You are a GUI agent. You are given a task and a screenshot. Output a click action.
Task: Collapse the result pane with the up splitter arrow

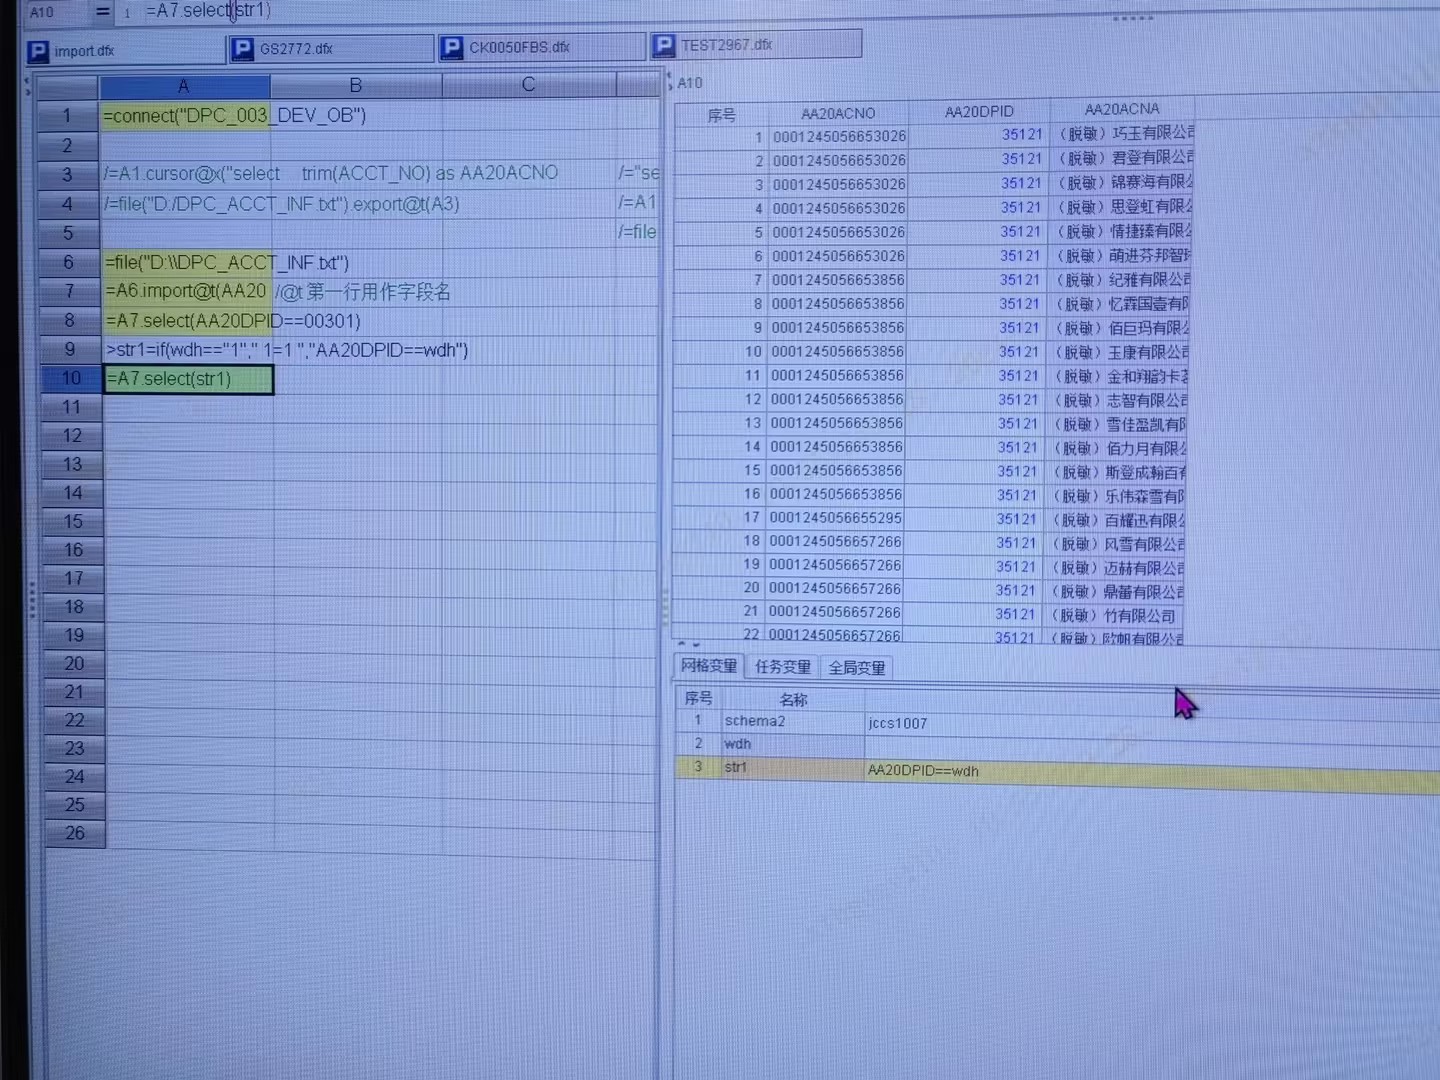681,643
